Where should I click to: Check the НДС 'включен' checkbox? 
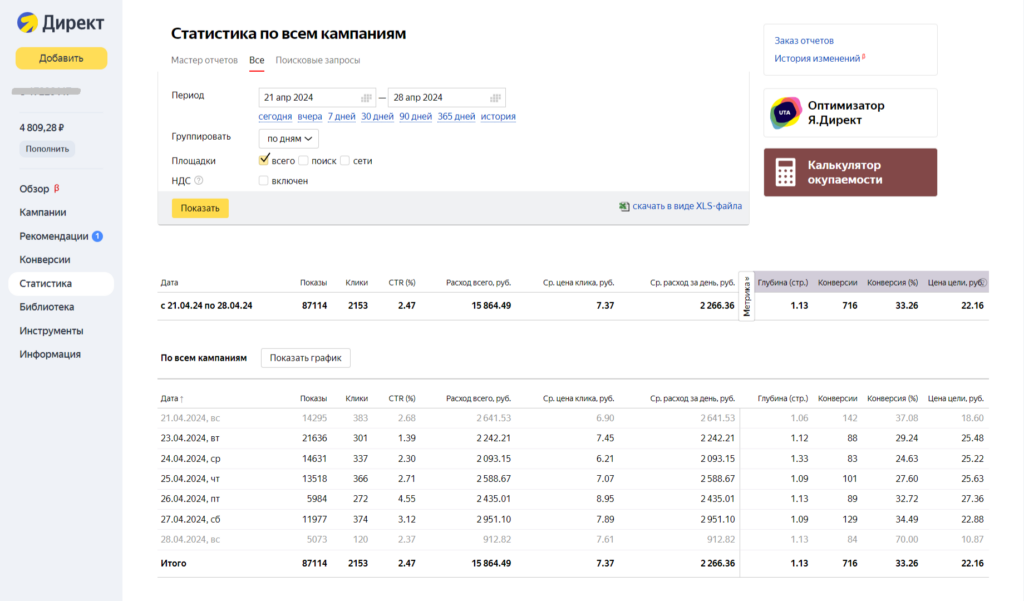pos(264,181)
